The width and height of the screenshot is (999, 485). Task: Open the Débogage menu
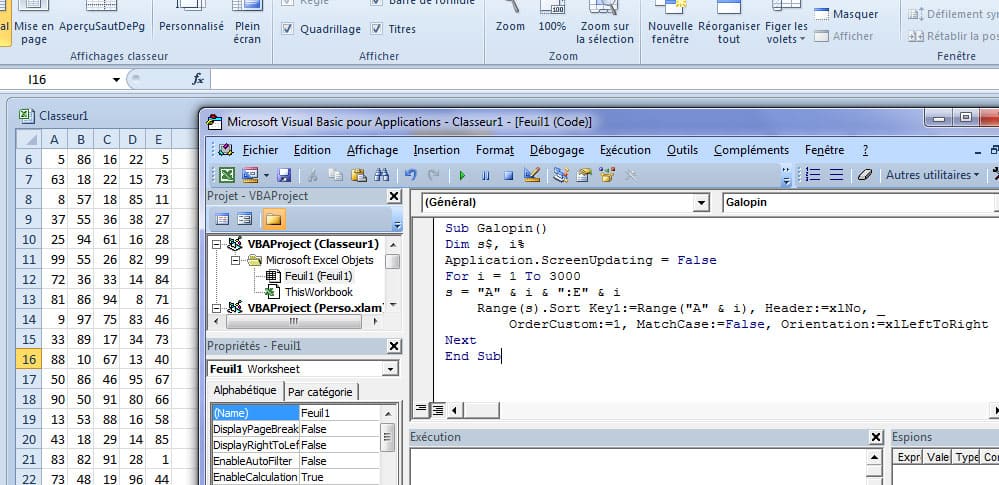click(x=557, y=150)
